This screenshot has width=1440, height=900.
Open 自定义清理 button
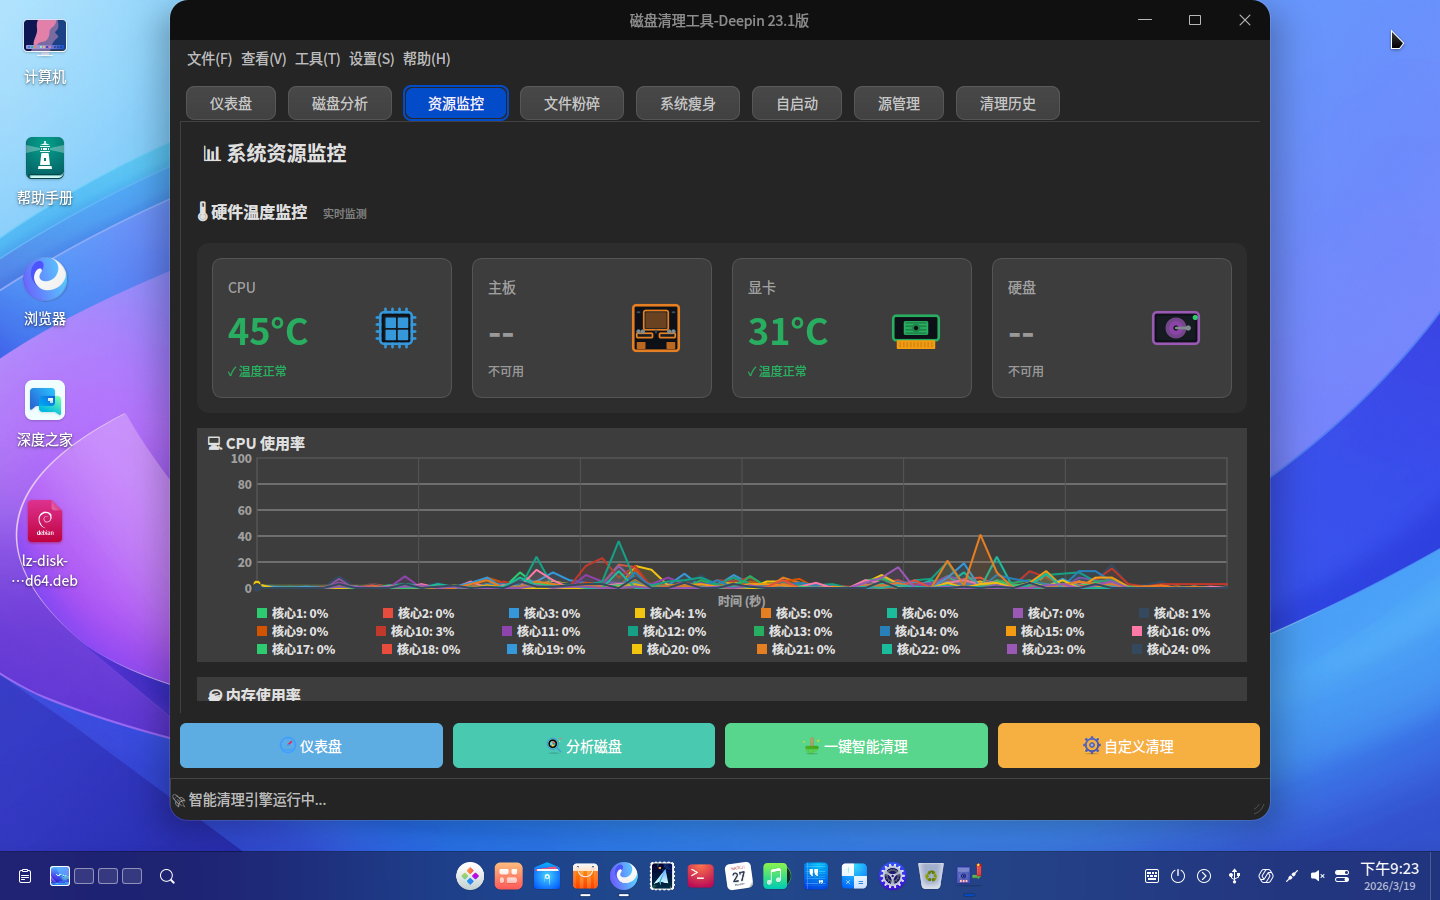click(x=1129, y=746)
